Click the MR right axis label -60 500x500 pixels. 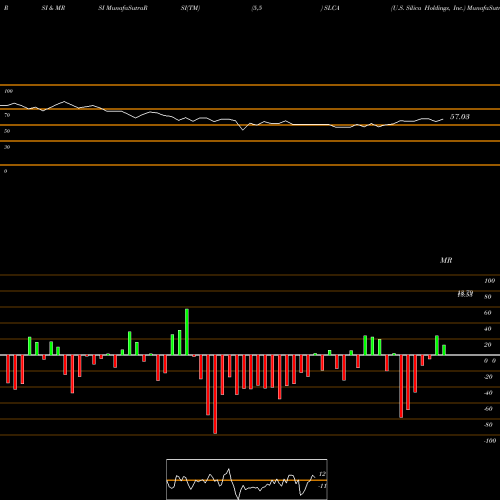[x=488, y=409]
